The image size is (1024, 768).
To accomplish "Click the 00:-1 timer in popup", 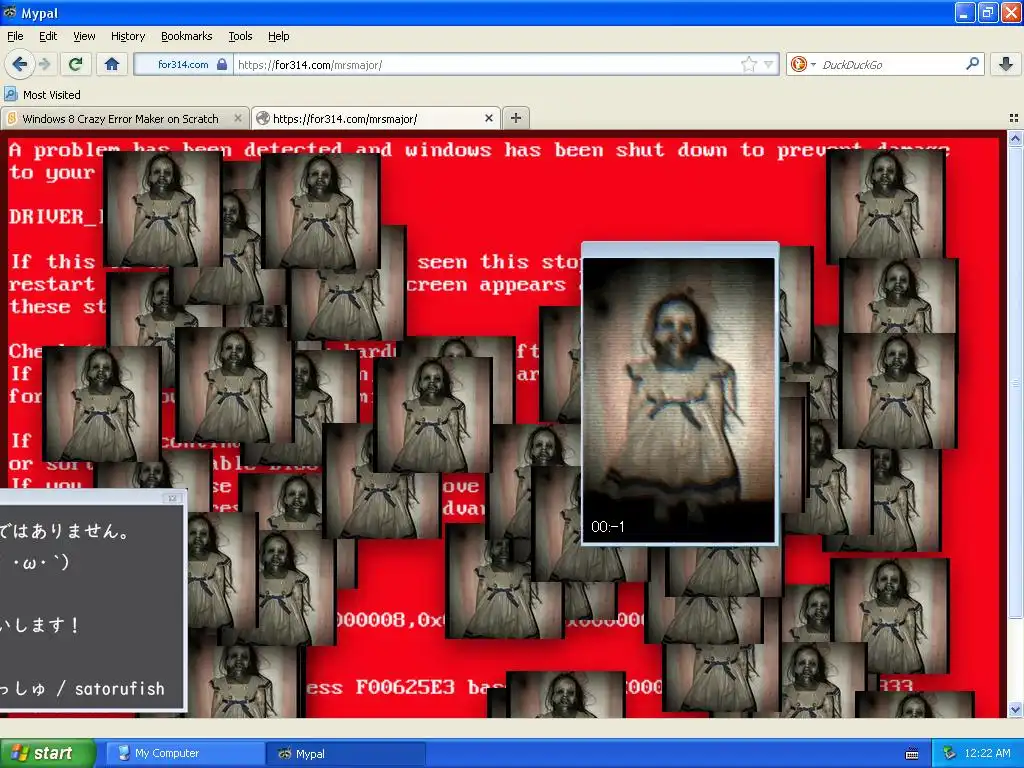I will tap(607, 526).
